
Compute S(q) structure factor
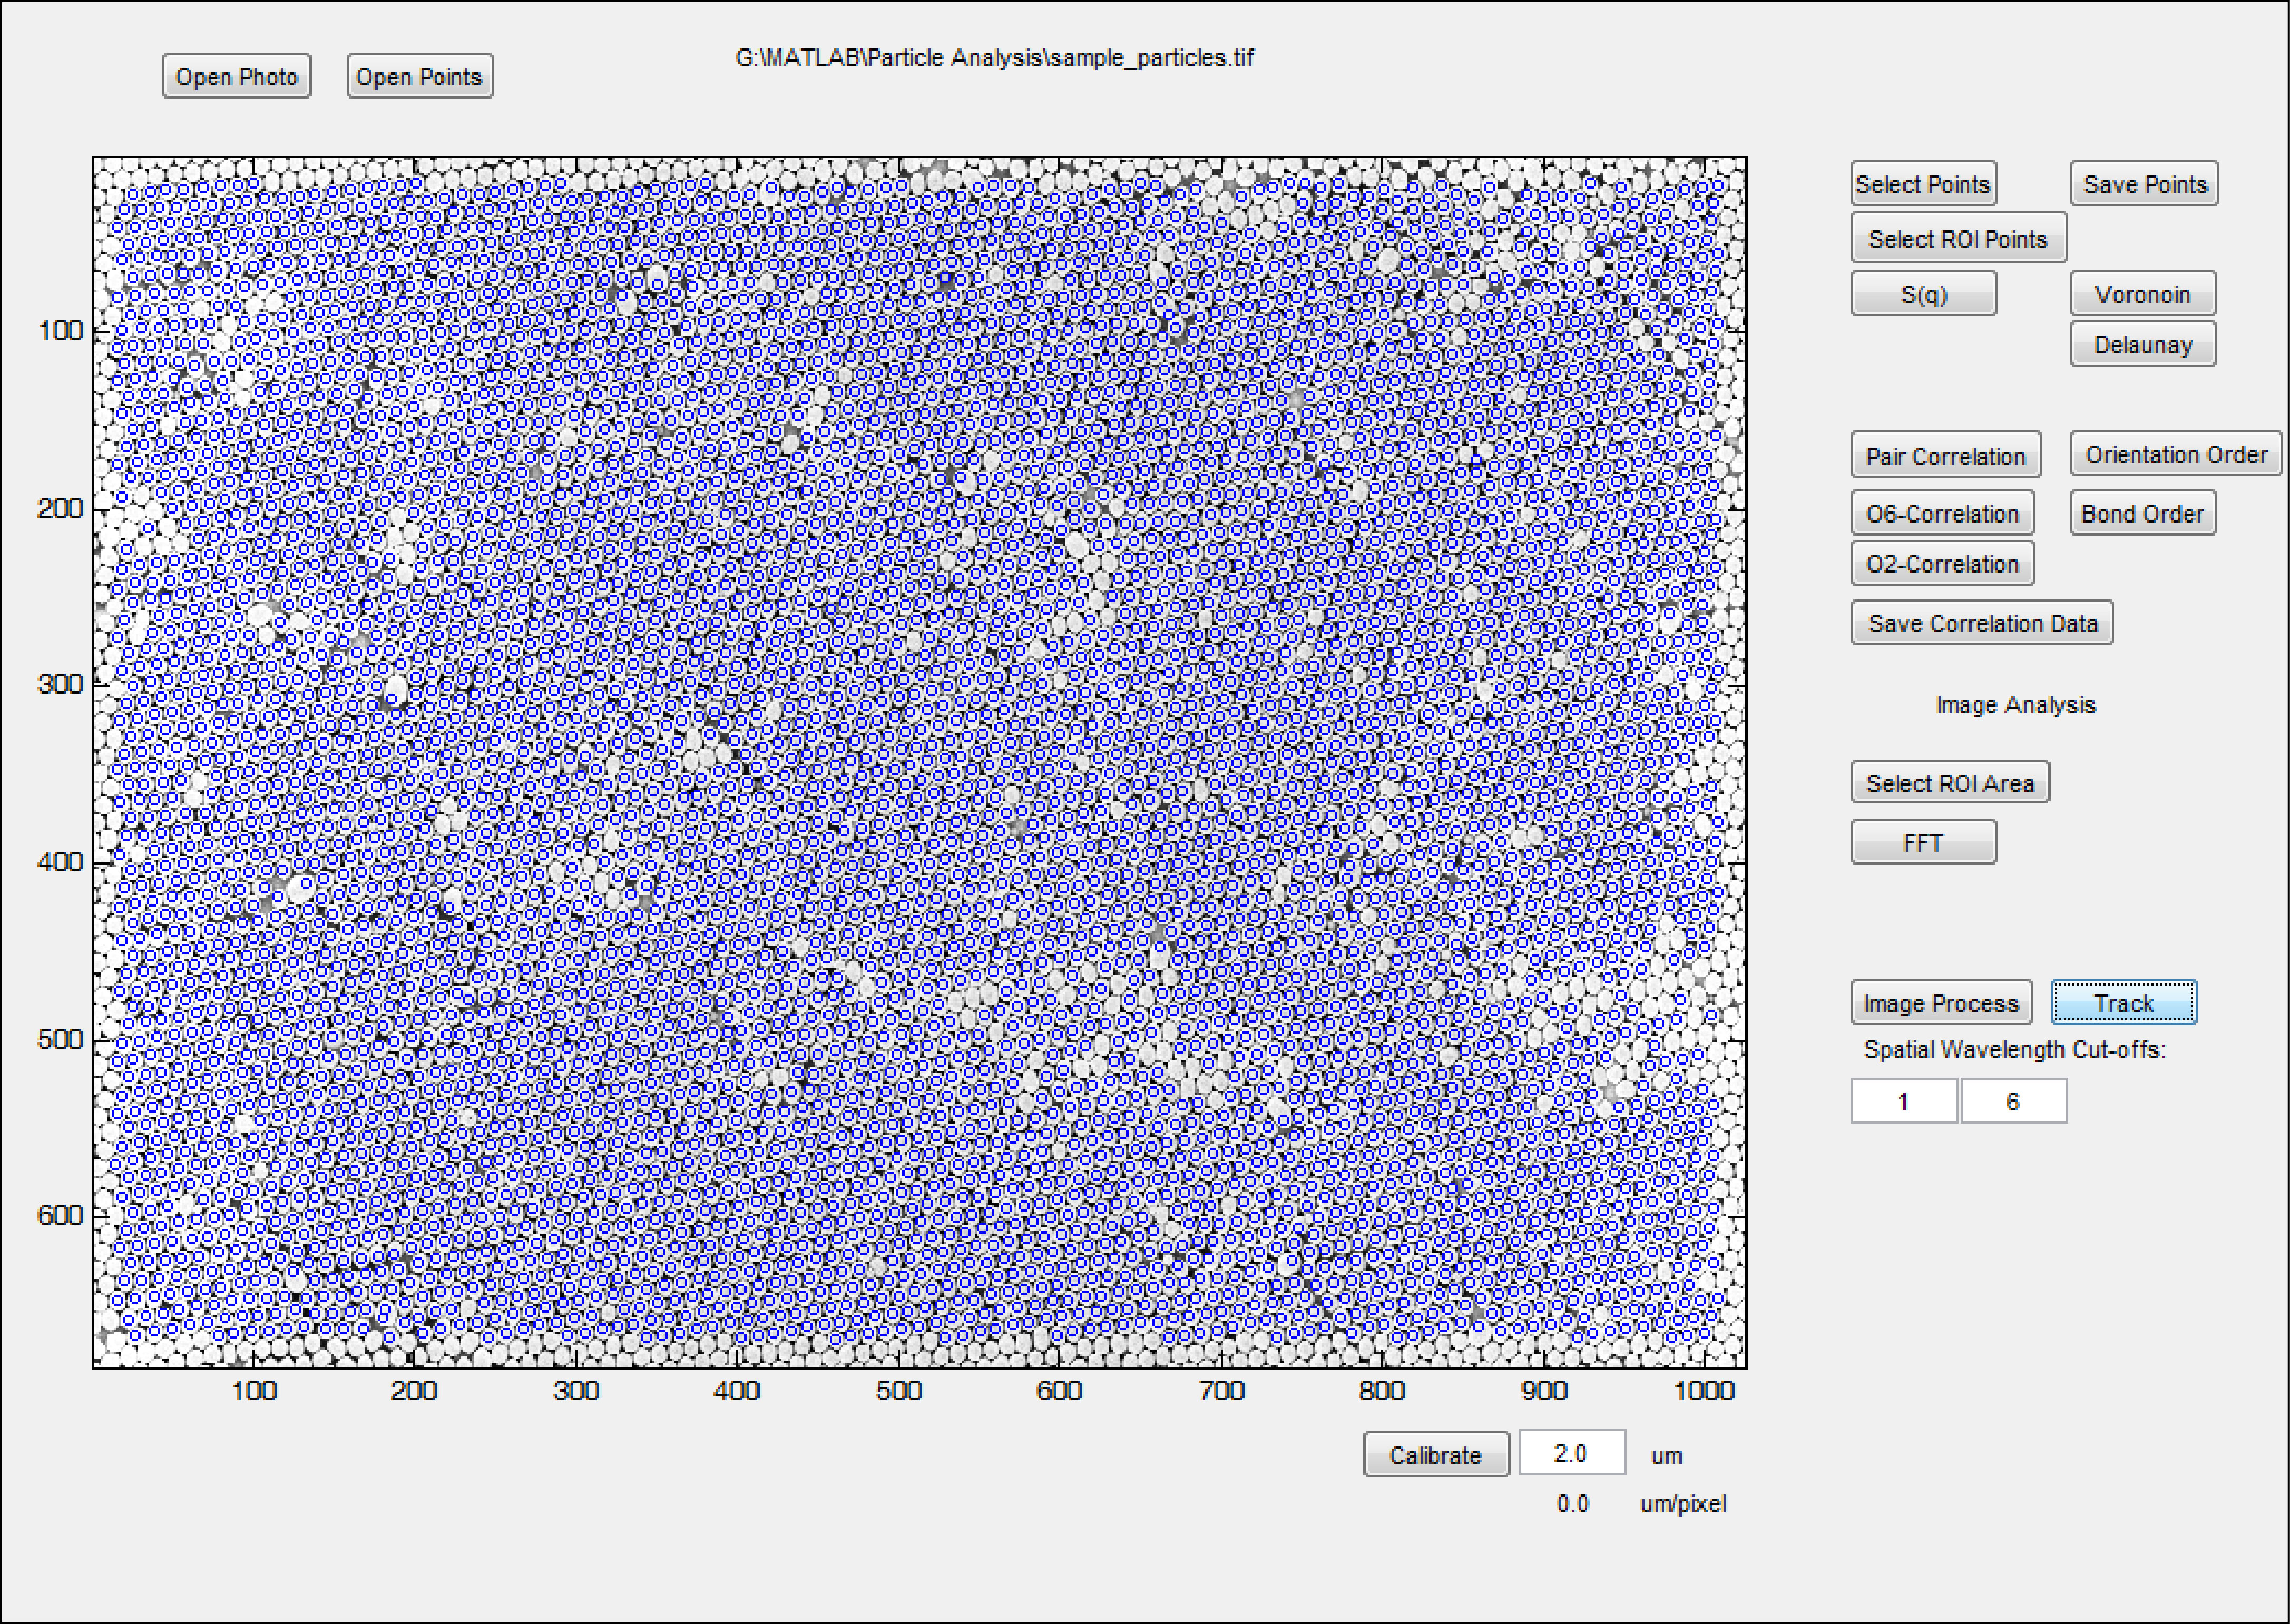coord(1923,294)
